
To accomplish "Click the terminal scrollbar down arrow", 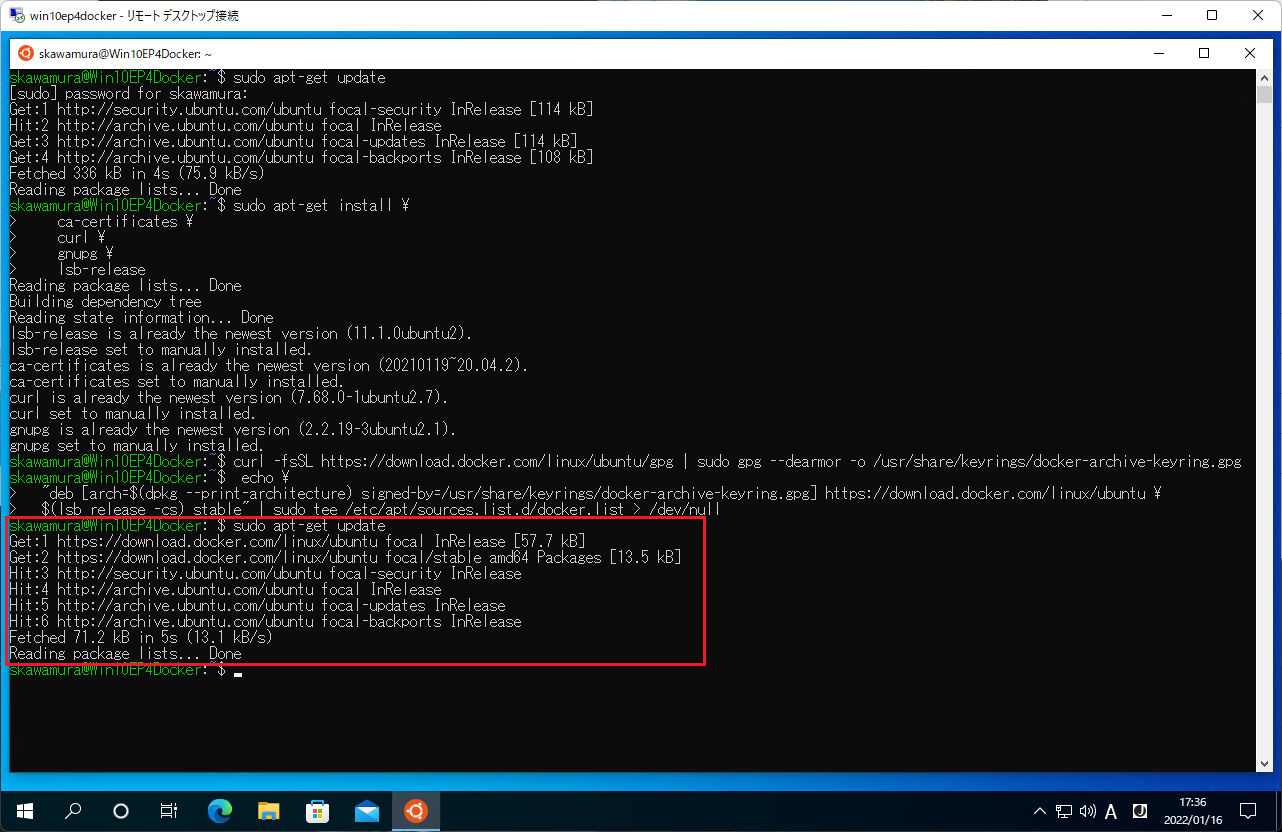I will tap(1262, 764).
